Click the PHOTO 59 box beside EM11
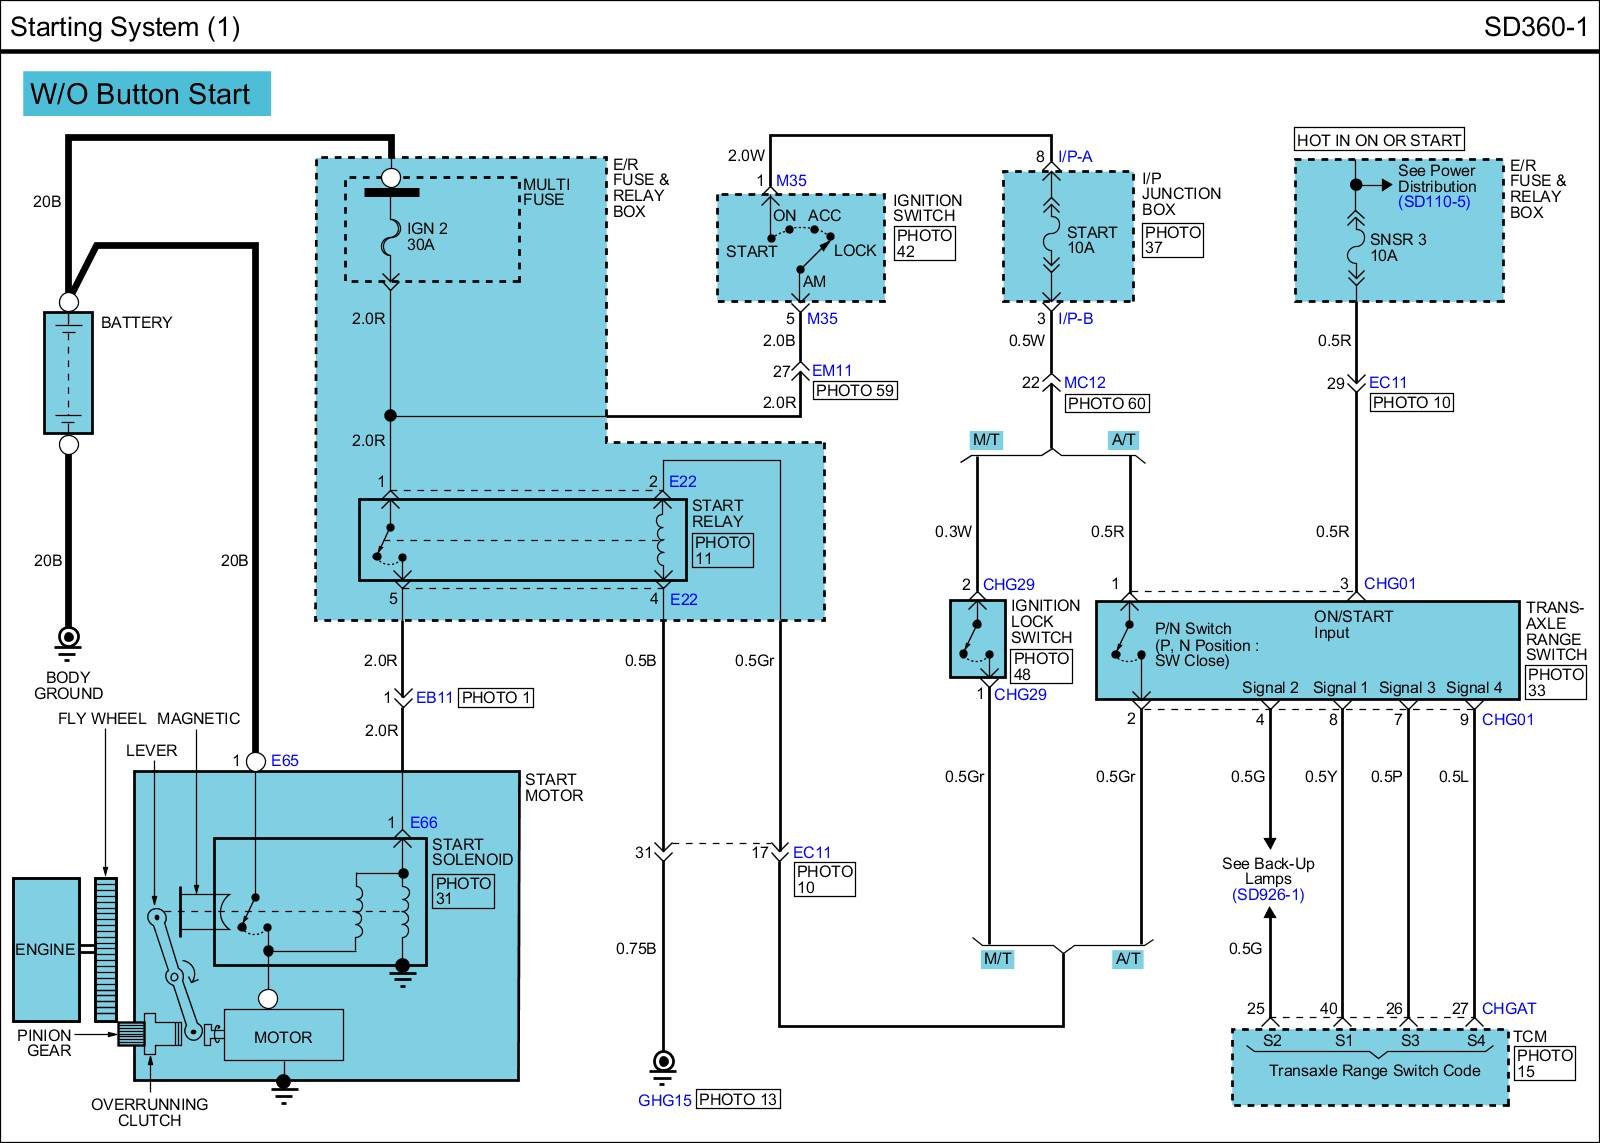This screenshot has height=1143, width=1600. coord(854,391)
